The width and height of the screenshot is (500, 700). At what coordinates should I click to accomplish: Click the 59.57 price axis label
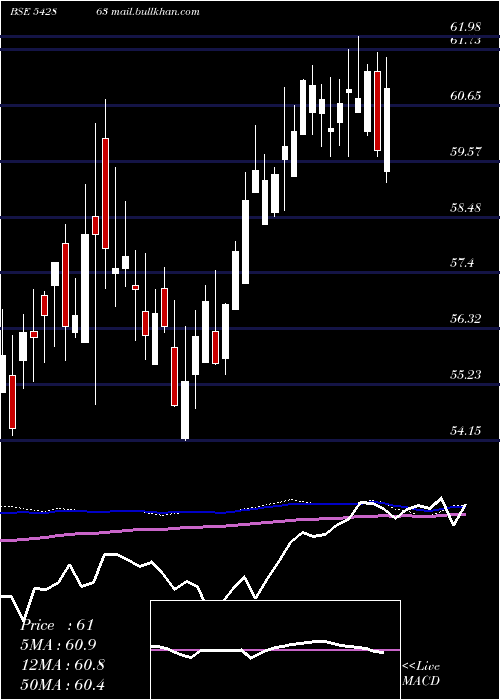coord(466,152)
